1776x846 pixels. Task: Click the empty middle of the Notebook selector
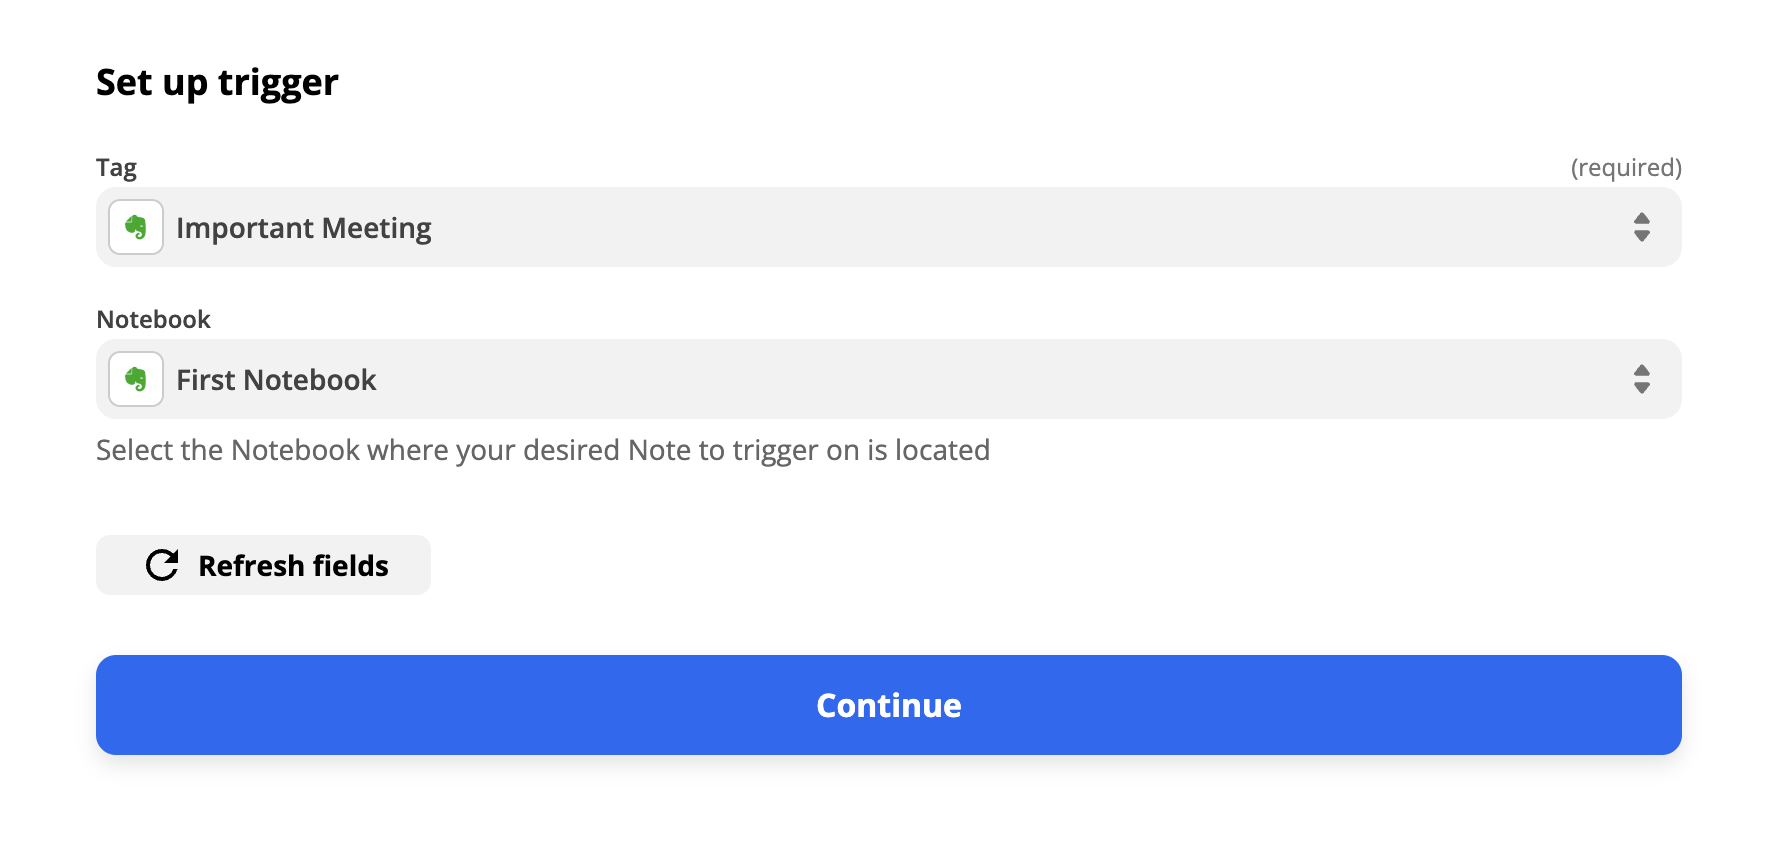click(x=1000, y=379)
